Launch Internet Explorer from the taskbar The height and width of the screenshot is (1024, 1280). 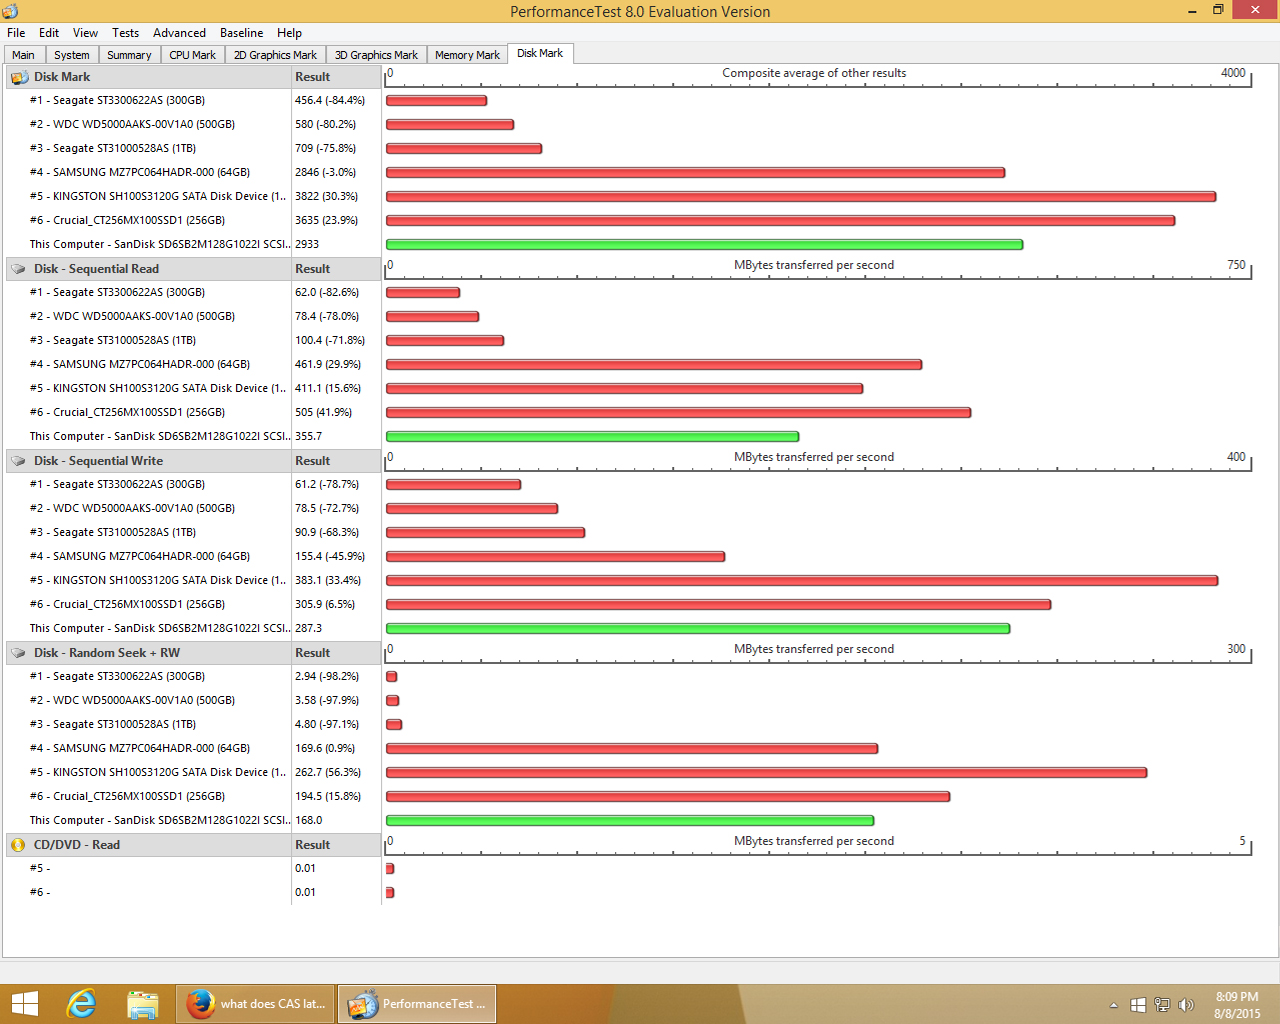[81, 1004]
